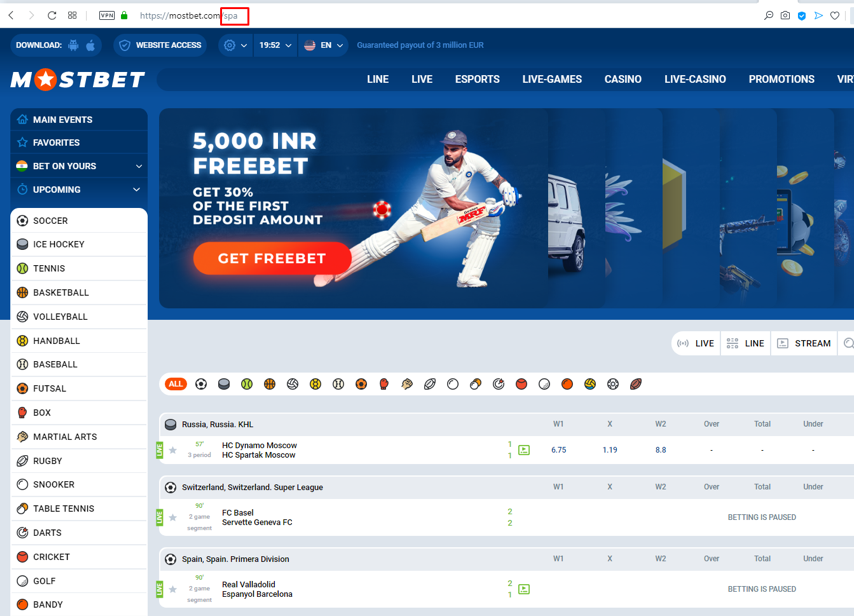
Task: Select the American football filter icon
Action: 636,384
